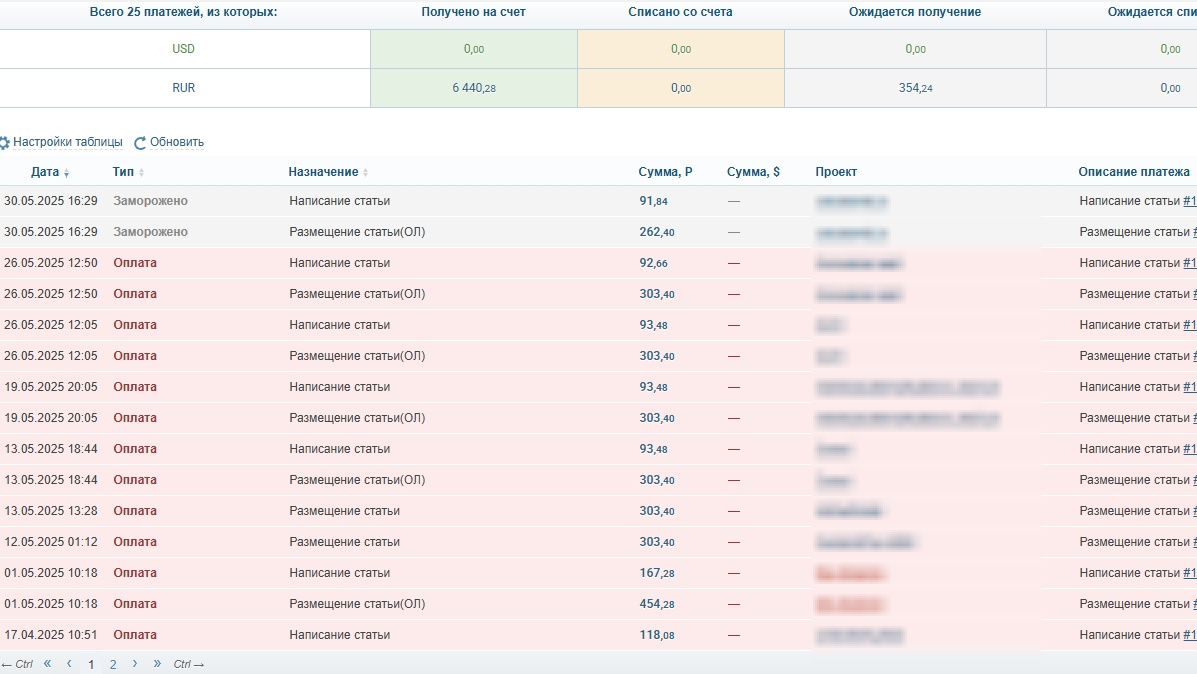Image resolution: width=1197 pixels, height=674 pixels.
Task: Open article link in first Заморожено row
Action: coord(1189,201)
